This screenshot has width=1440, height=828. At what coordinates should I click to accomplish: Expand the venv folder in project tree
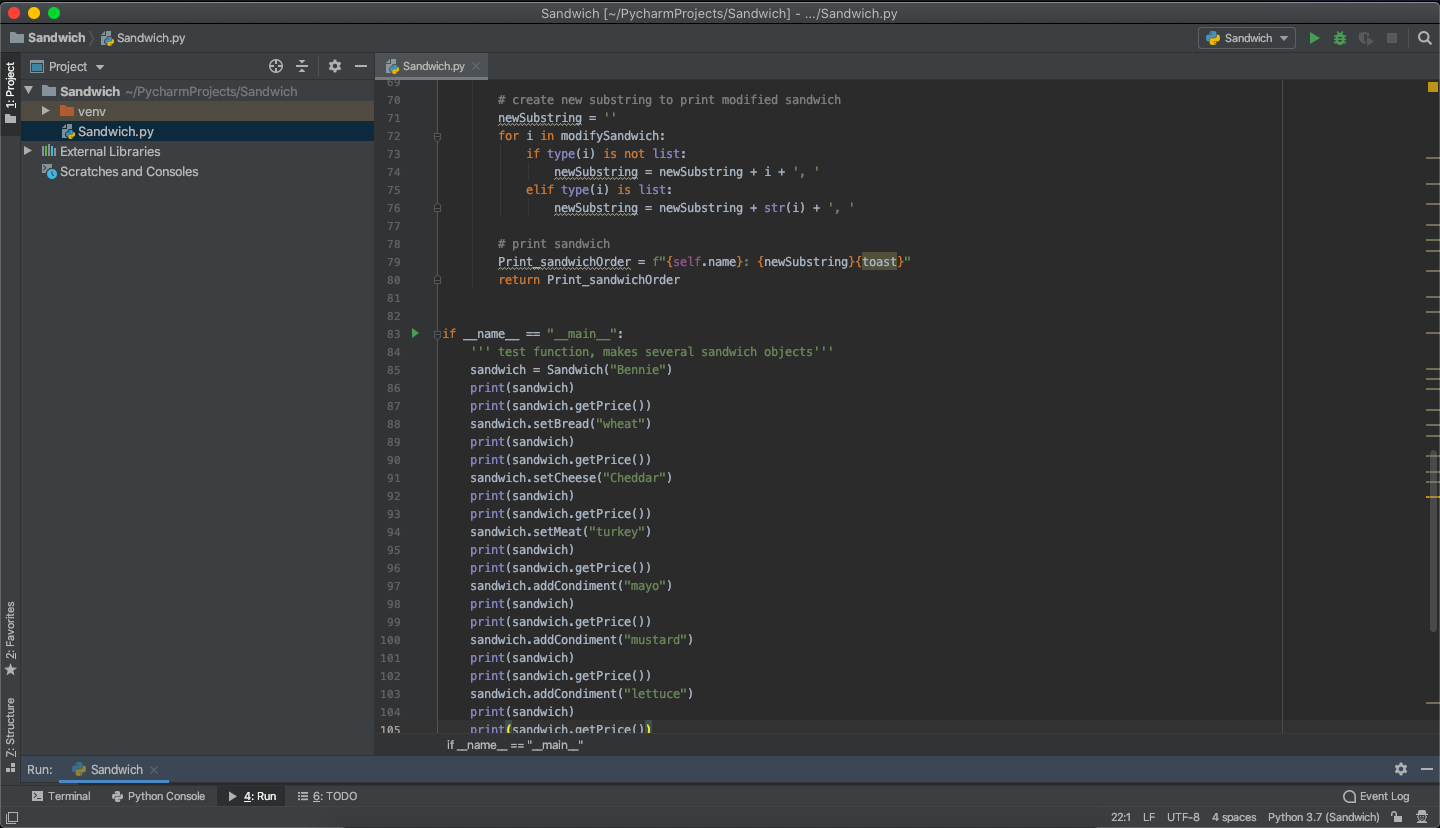[46, 111]
